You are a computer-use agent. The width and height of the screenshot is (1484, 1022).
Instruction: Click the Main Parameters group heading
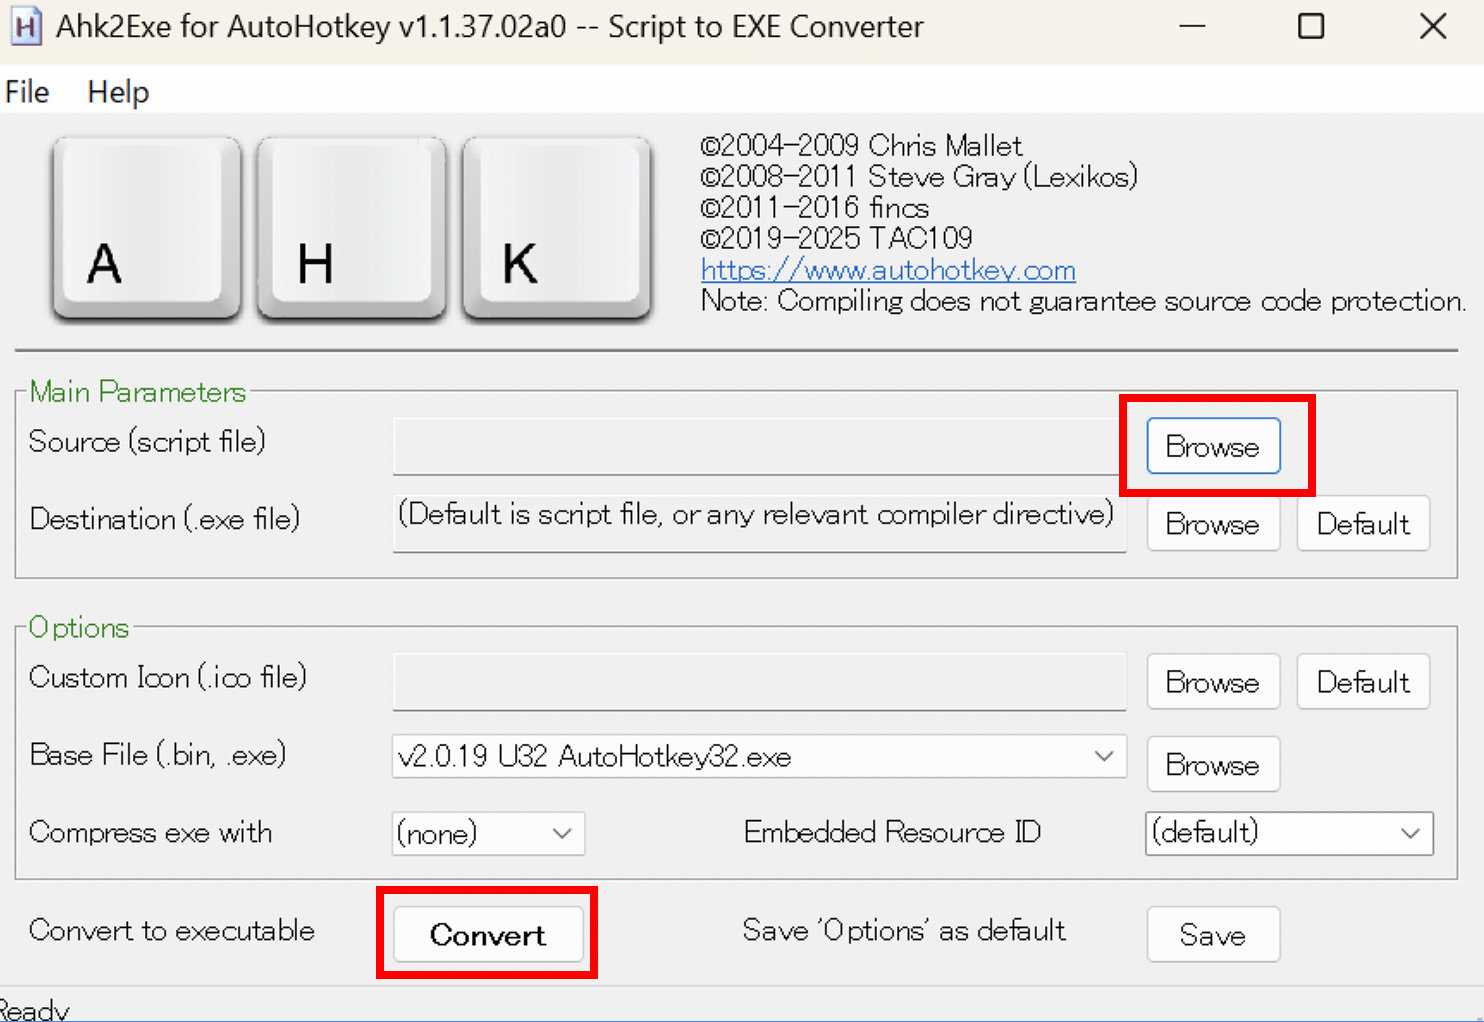[138, 392]
